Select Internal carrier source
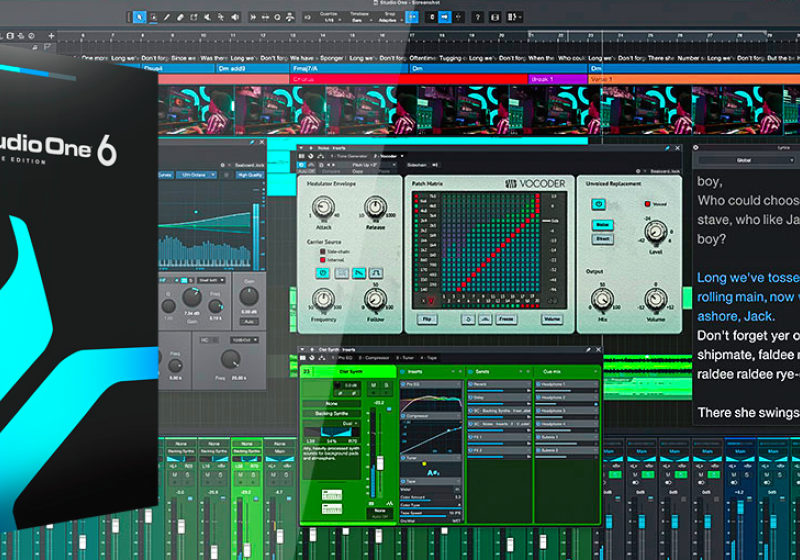The height and width of the screenshot is (560, 800). 332,260
